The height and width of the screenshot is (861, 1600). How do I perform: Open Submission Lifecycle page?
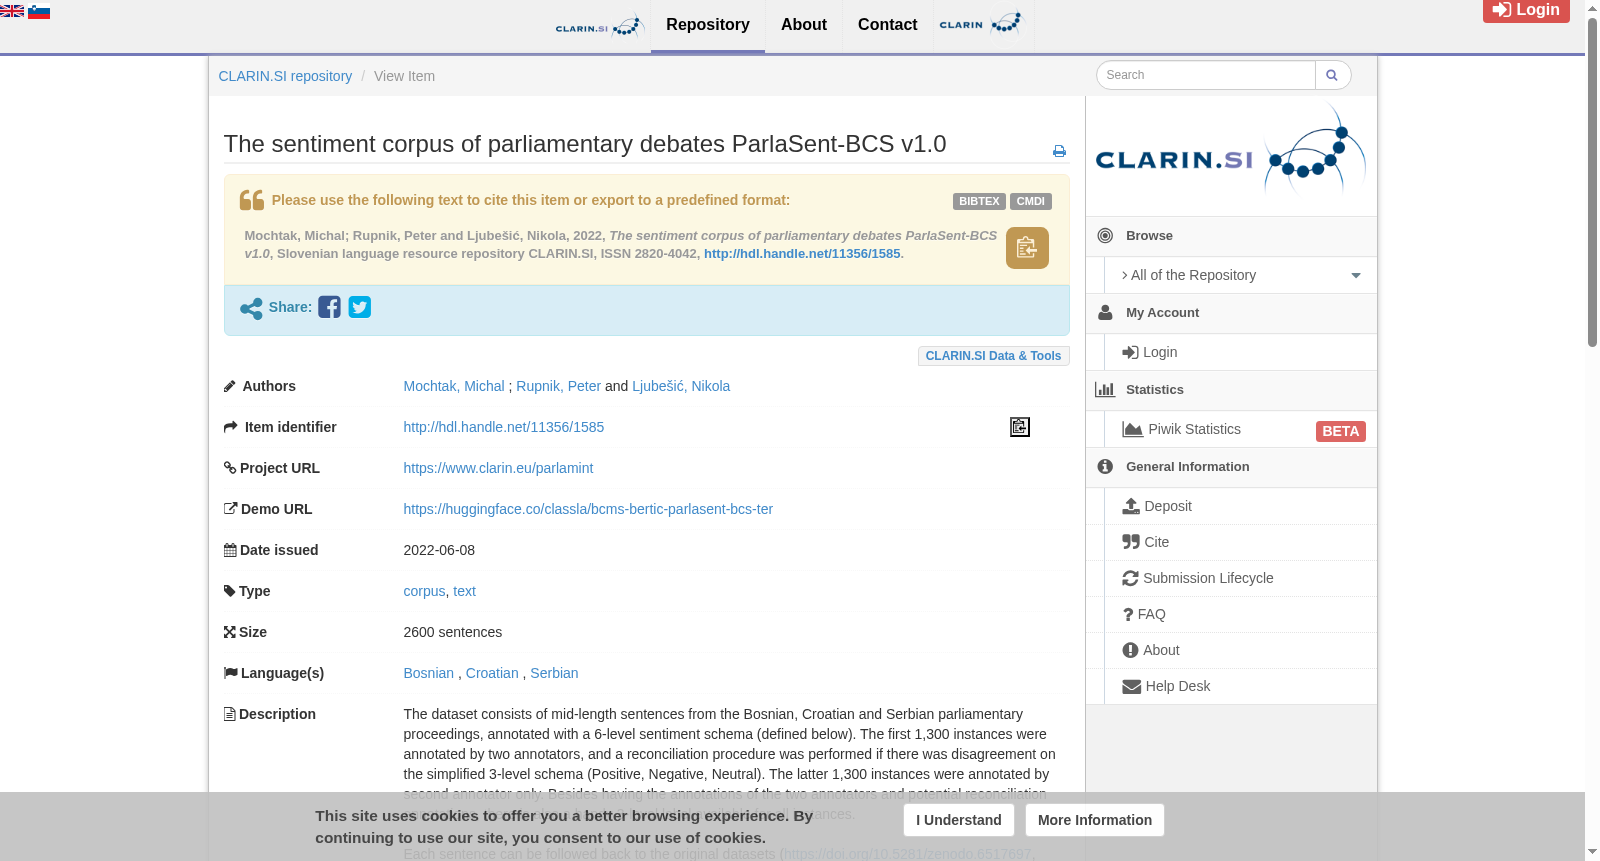pos(1241,578)
